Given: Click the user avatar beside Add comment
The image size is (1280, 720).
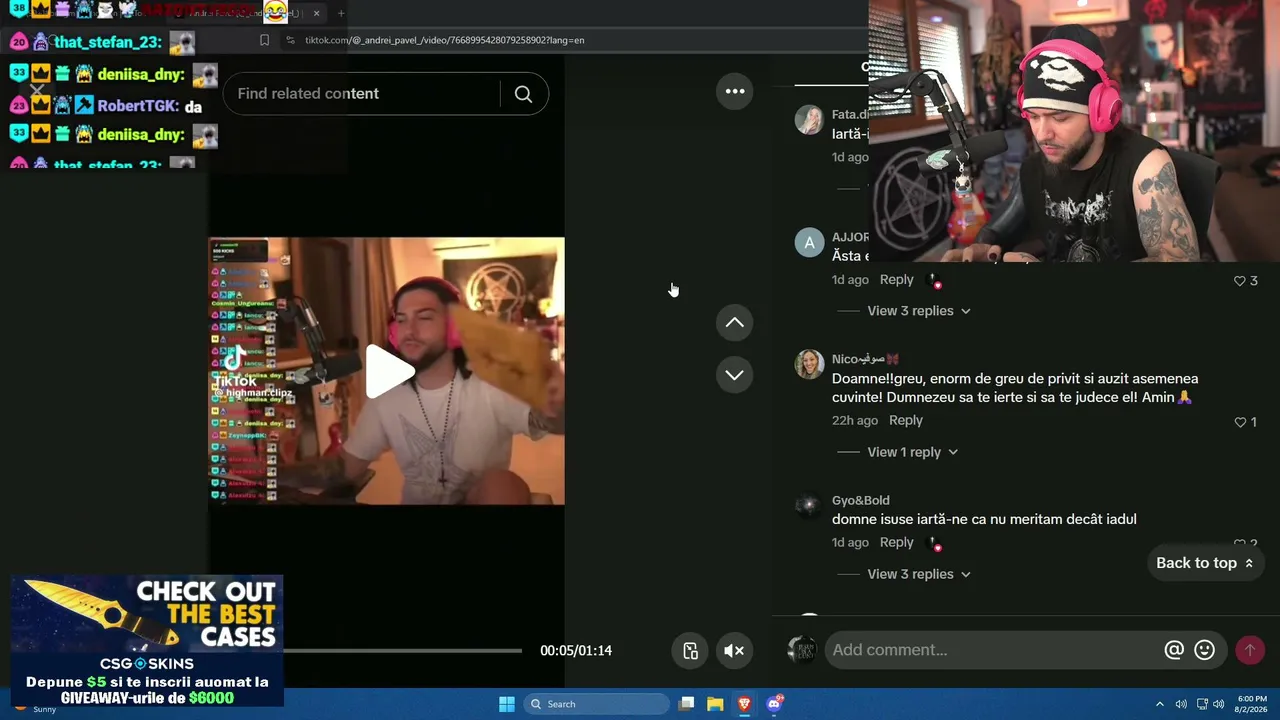Looking at the screenshot, I should (802, 650).
